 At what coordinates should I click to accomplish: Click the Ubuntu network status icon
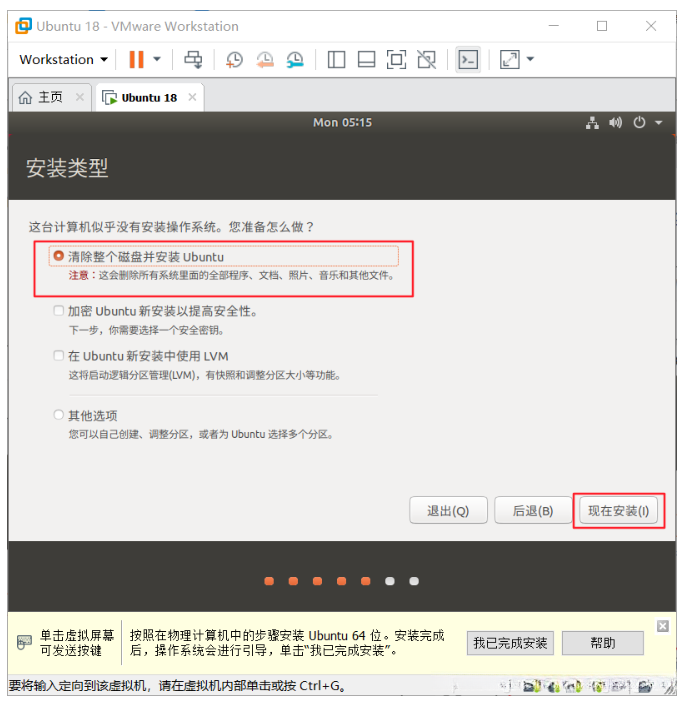pyautogui.click(x=592, y=122)
